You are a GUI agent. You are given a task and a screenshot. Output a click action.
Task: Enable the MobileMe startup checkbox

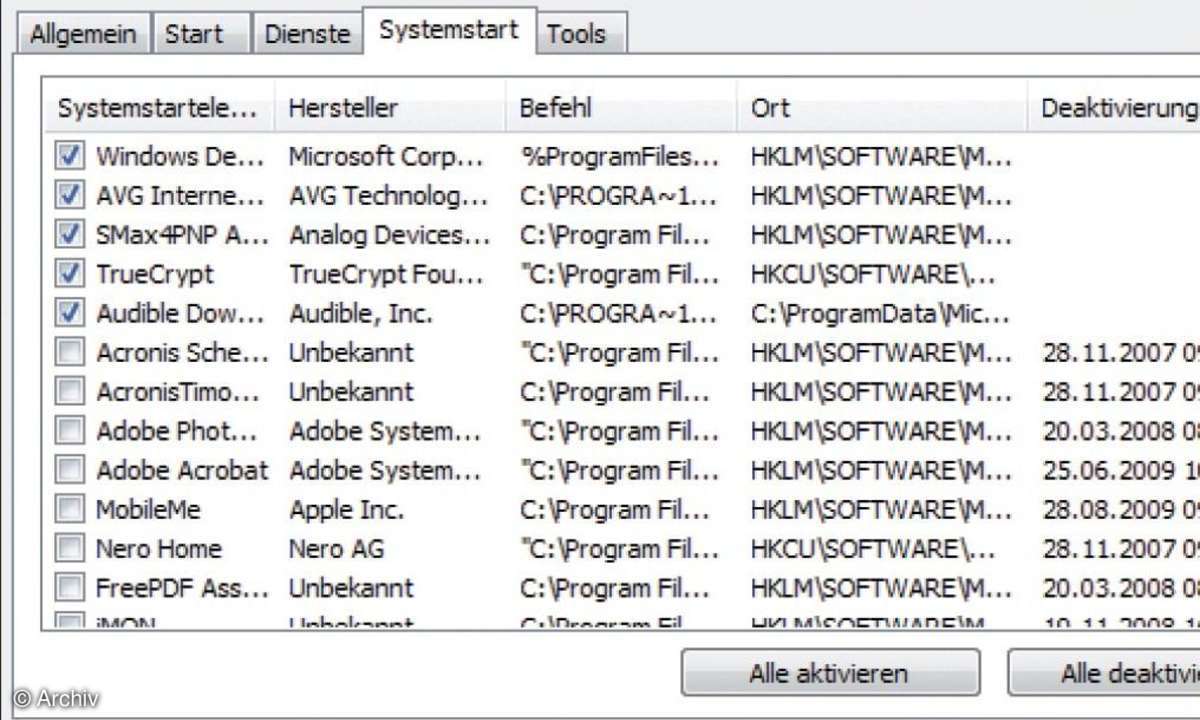pos(70,509)
